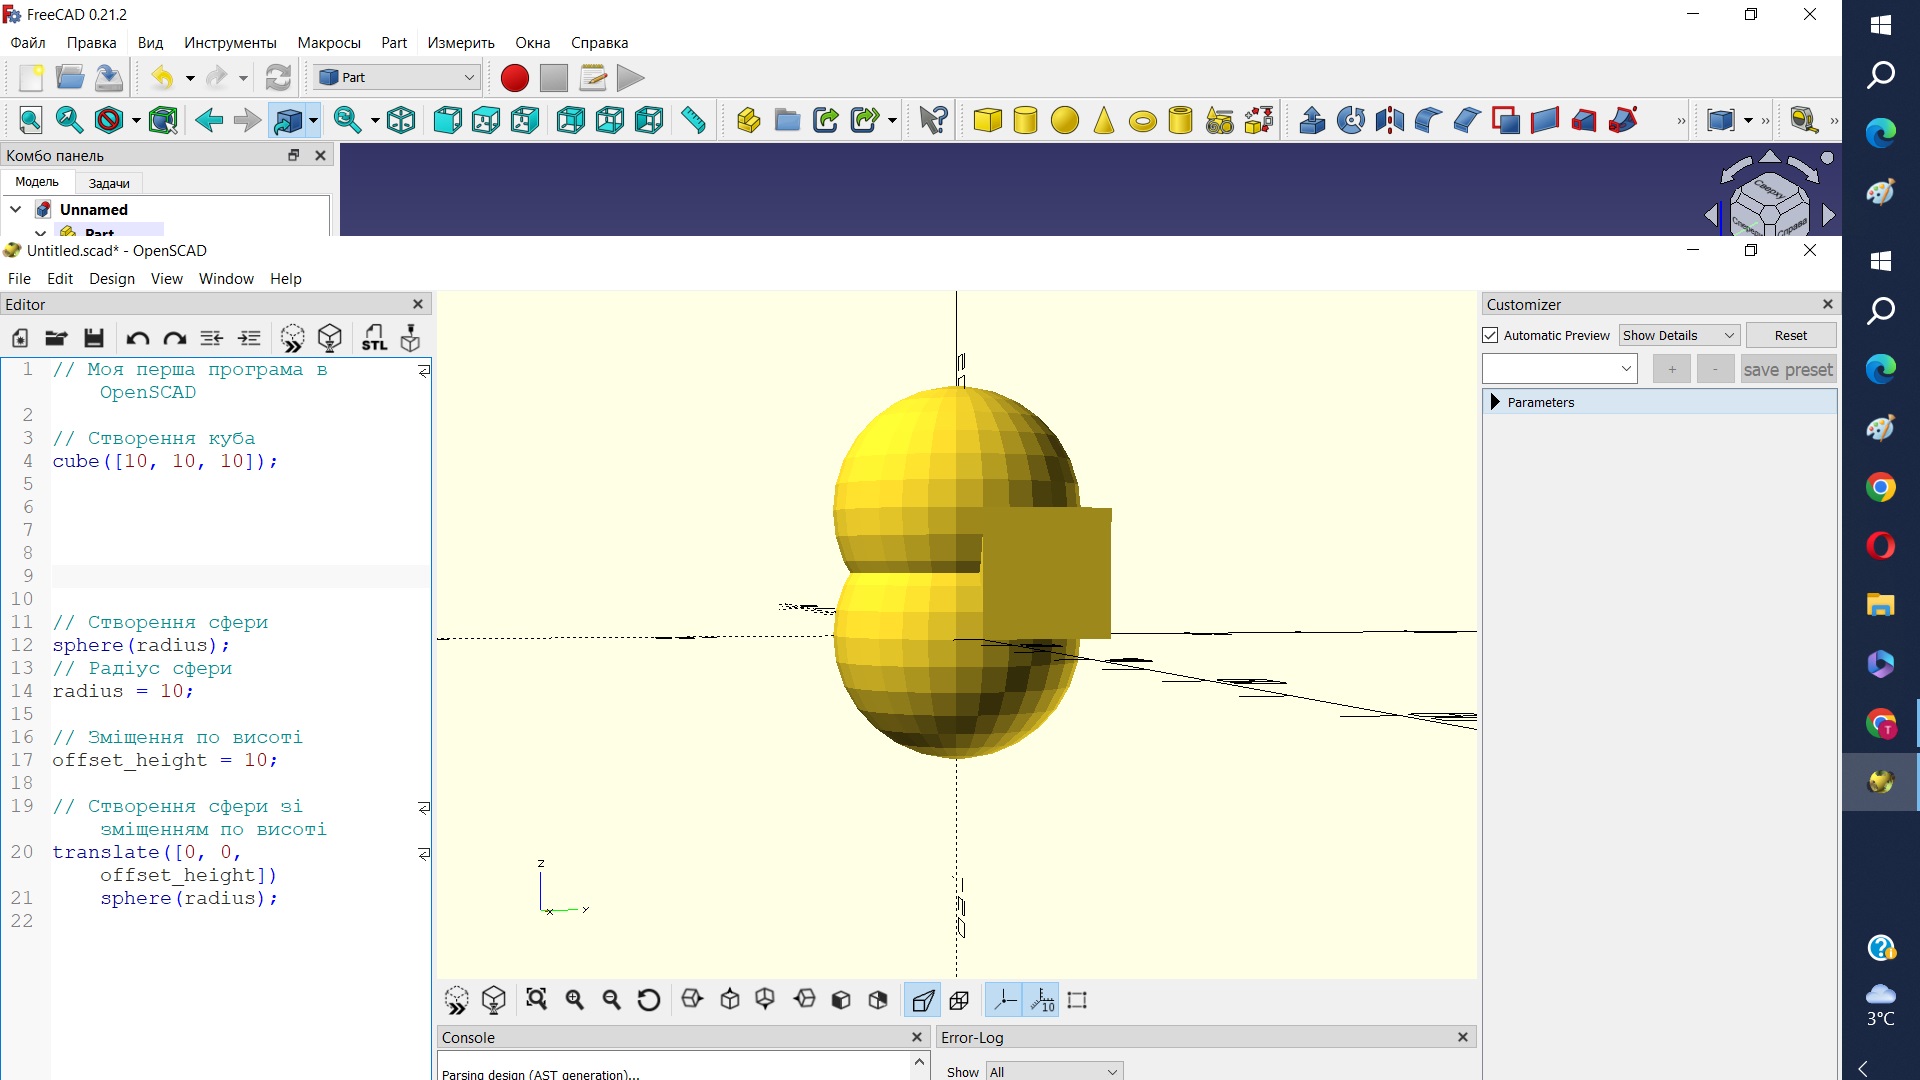Close the OpenSCAD Console panel
The height and width of the screenshot is (1080, 1920).
(917, 1037)
